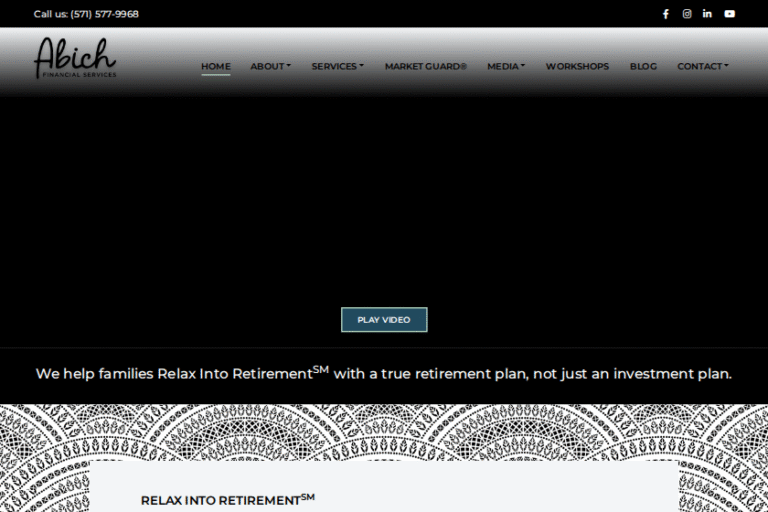
Task: Visit the LinkedIn icon link
Action: [707, 14]
